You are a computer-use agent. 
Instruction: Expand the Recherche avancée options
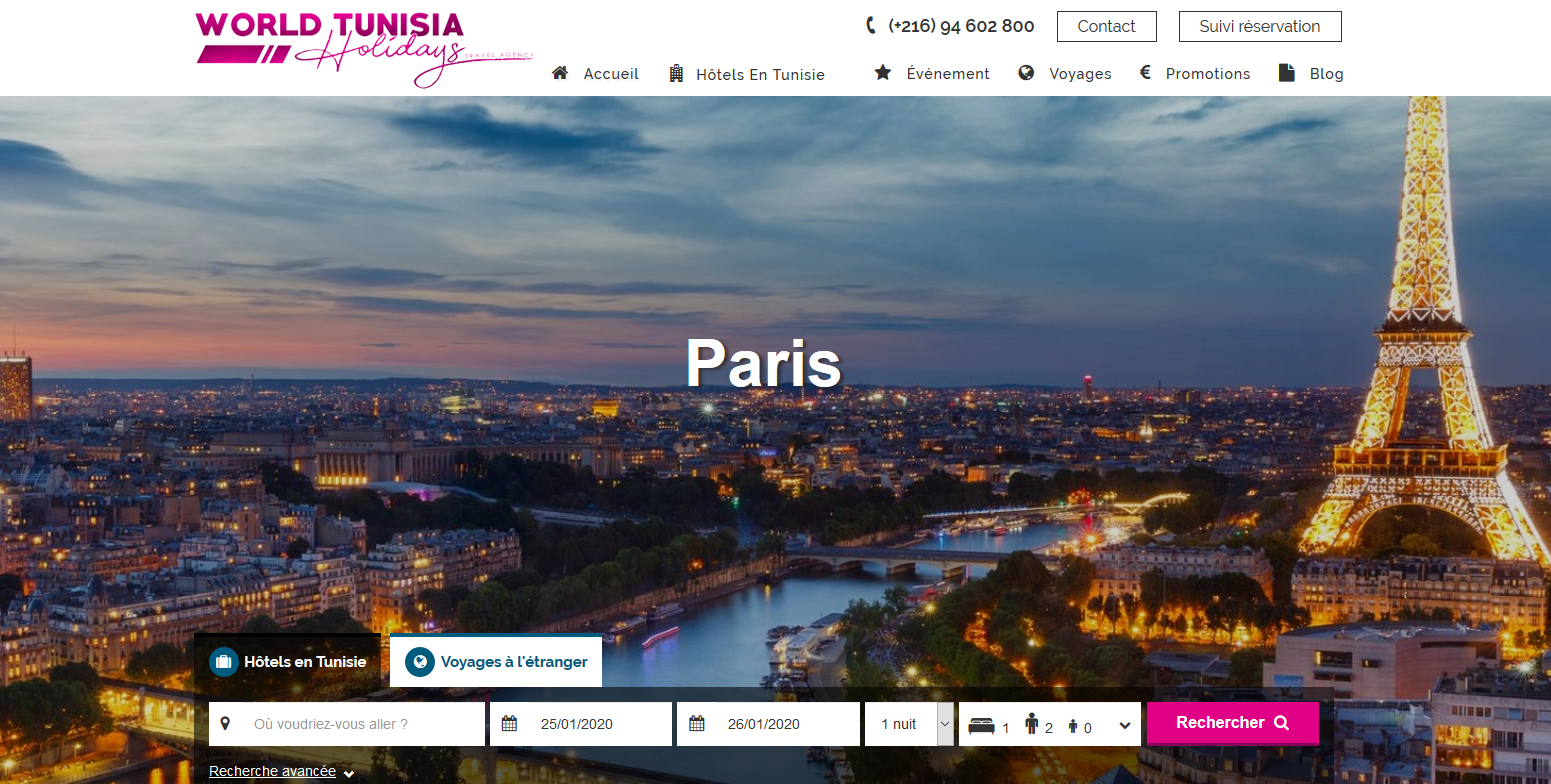[x=281, y=772]
